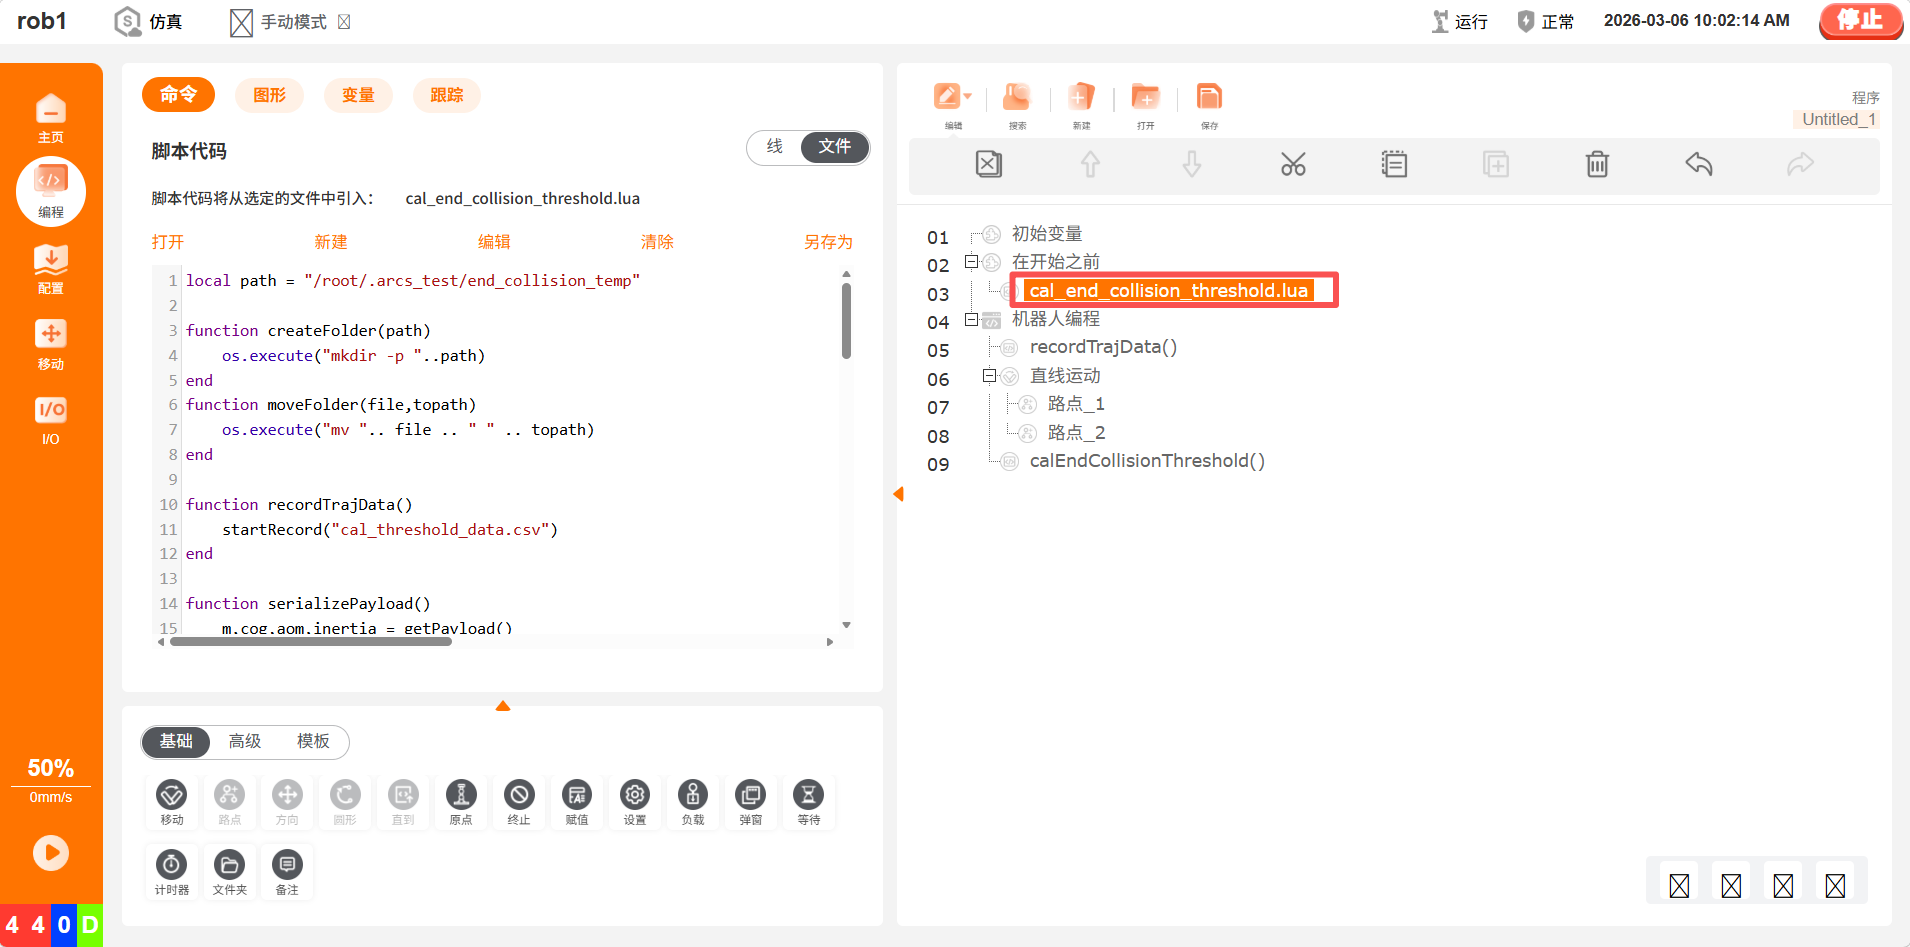Click the 50% speed slider indicator
1910x947 pixels.
coord(51,768)
